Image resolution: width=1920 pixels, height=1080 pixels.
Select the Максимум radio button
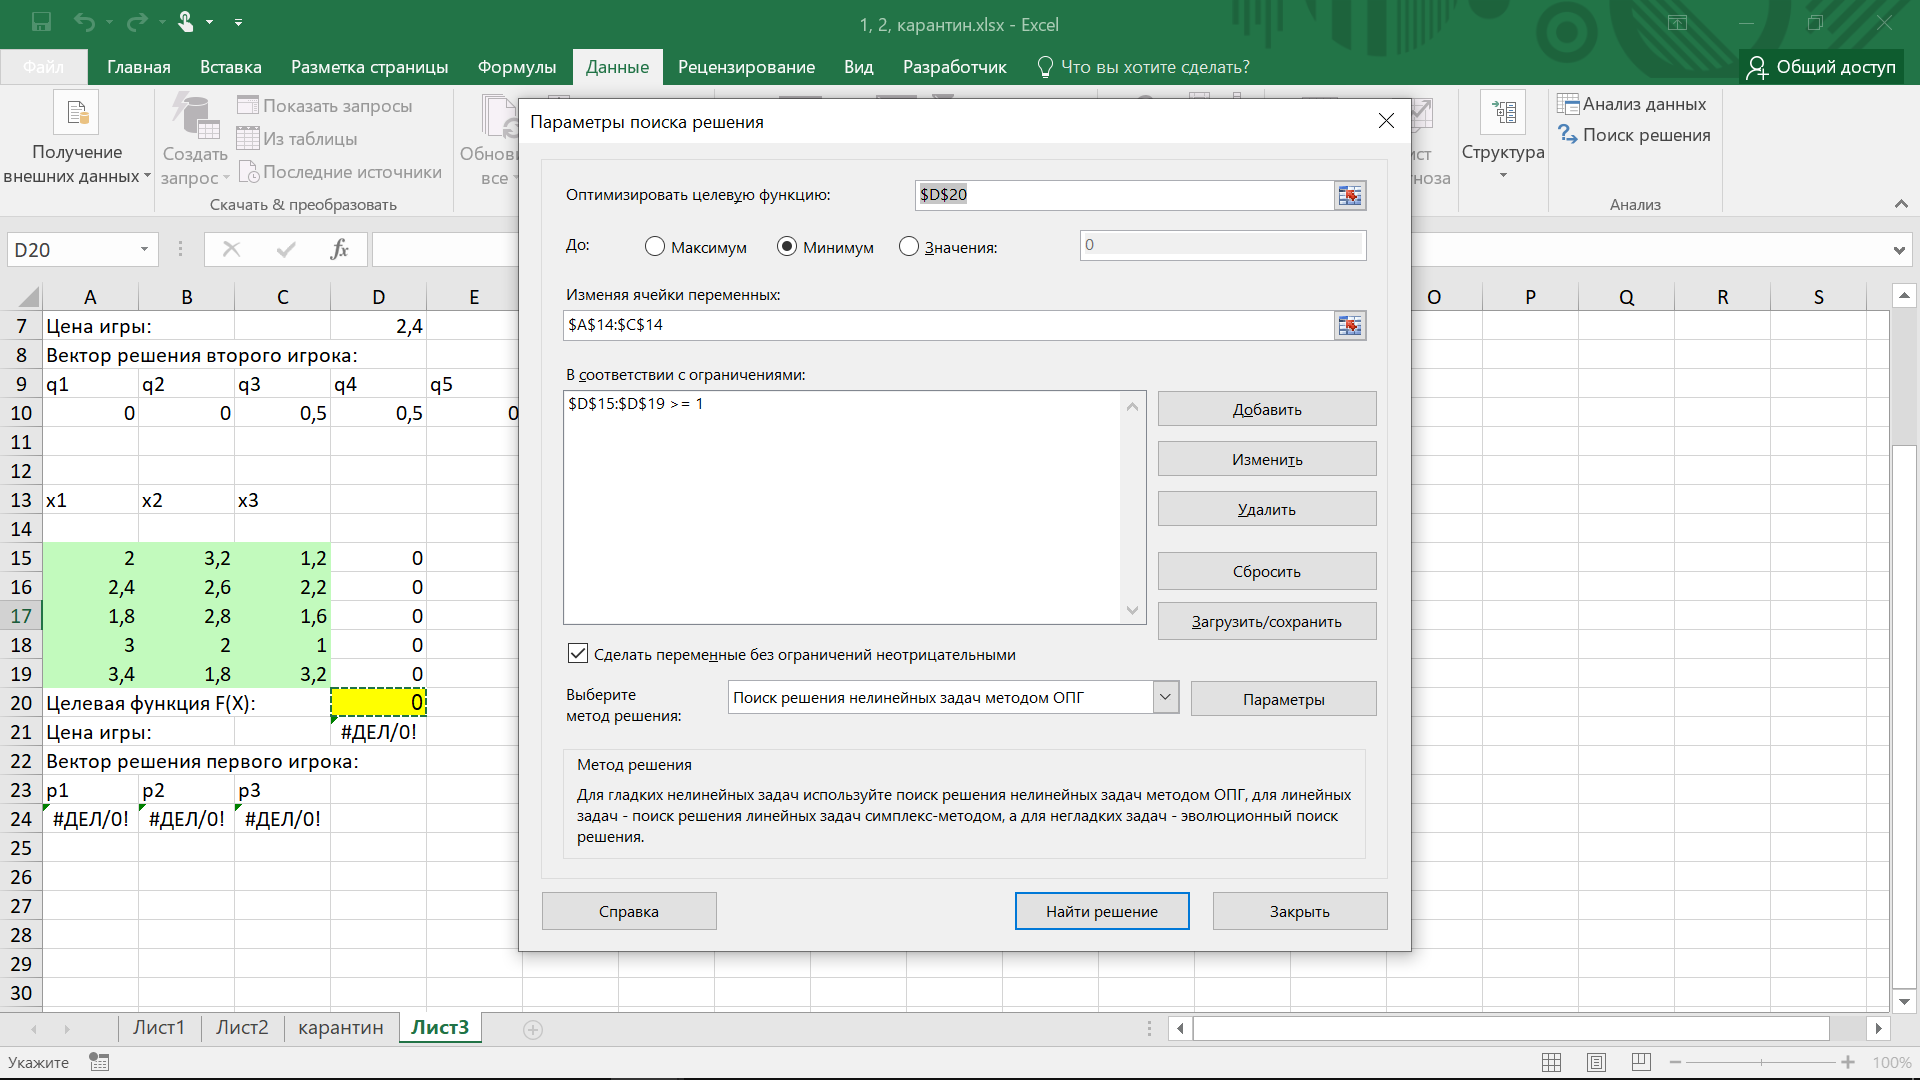point(655,246)
